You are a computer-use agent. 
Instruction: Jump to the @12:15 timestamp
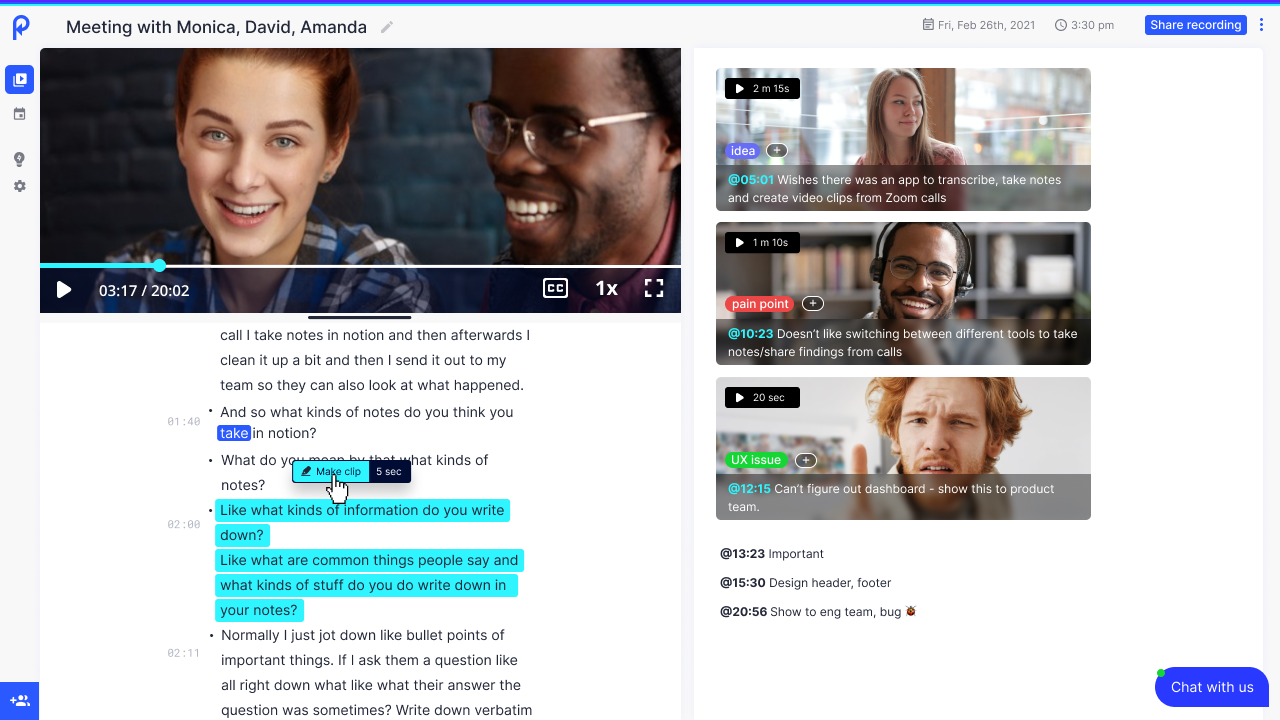pyautogui.click(x=749, y=489)
